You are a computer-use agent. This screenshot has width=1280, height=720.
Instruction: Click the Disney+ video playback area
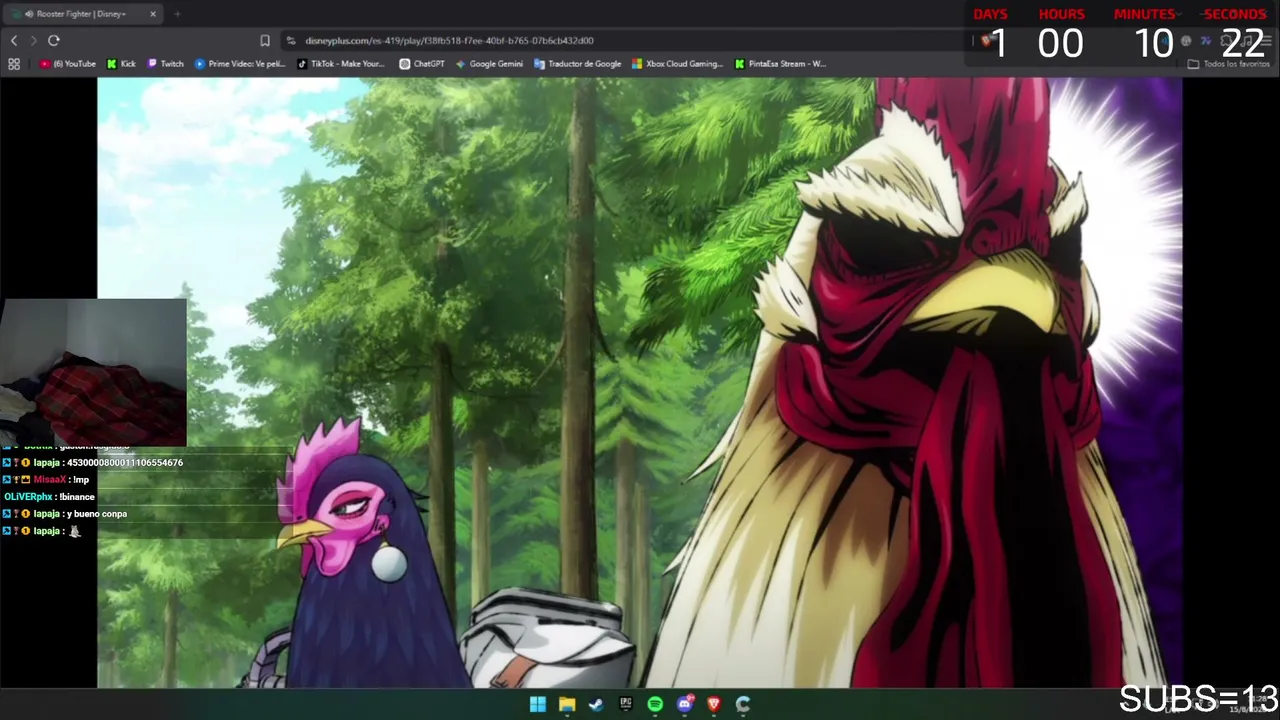640,383
